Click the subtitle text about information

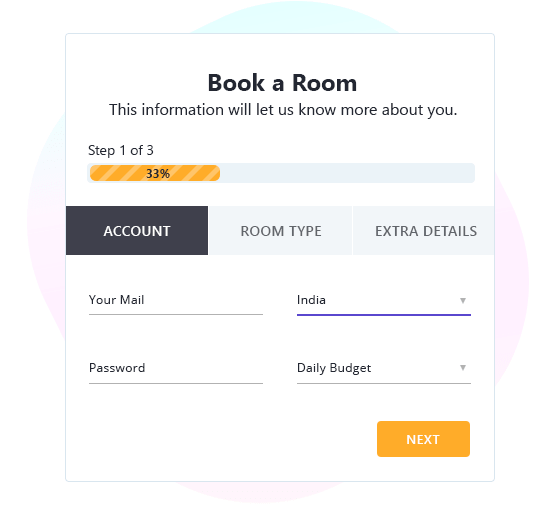tap(283, 110)
